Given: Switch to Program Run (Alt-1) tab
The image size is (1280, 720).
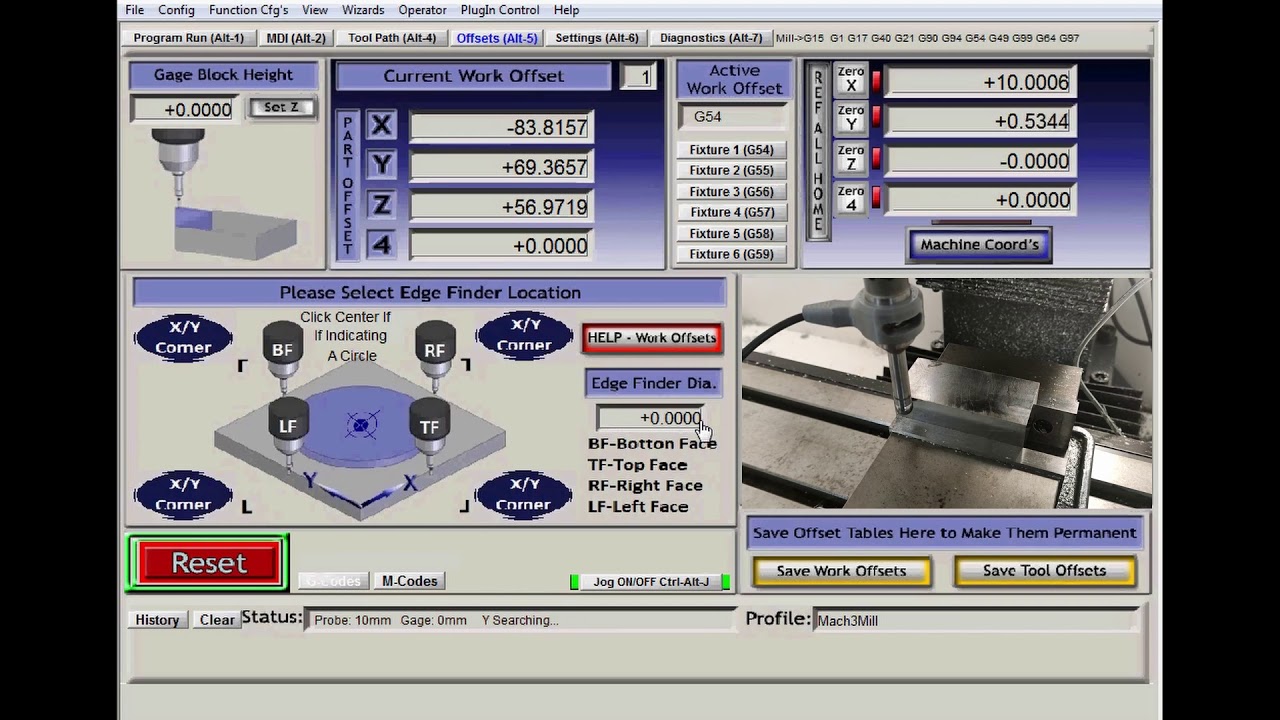Looking at the screenshot, I should tap(189, 38).
